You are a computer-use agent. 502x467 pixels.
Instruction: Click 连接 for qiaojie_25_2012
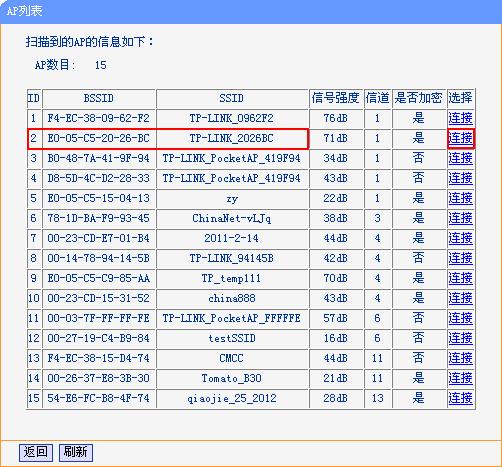click(460, 398)
